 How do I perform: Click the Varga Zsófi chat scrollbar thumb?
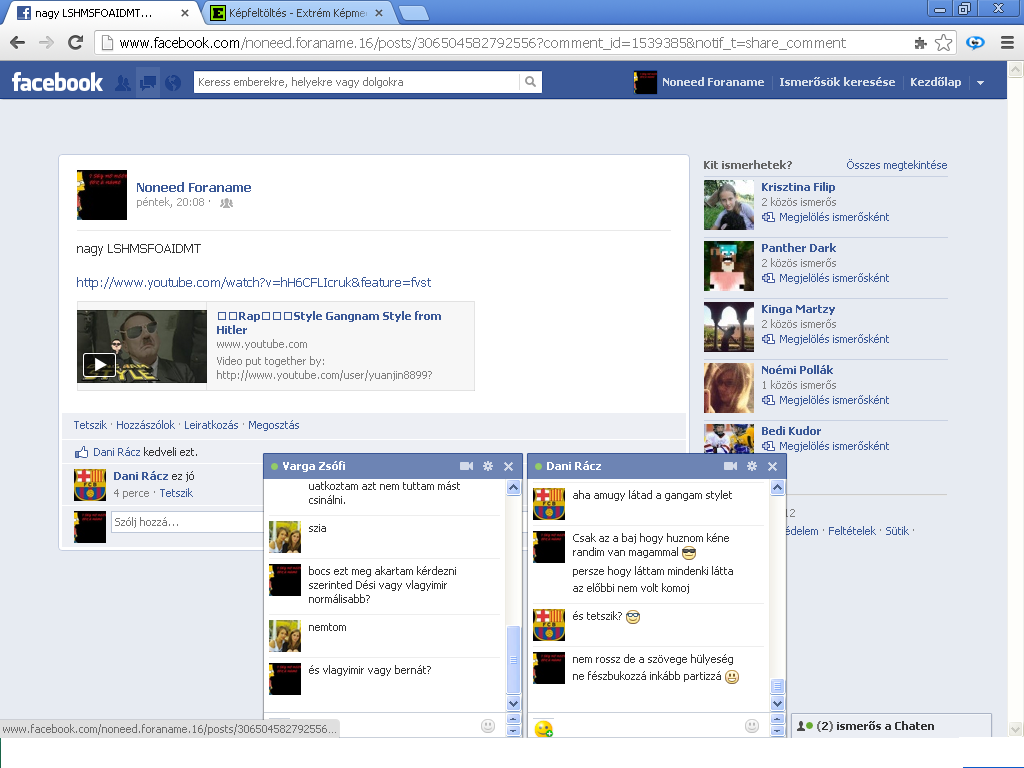tap(514, 660)
